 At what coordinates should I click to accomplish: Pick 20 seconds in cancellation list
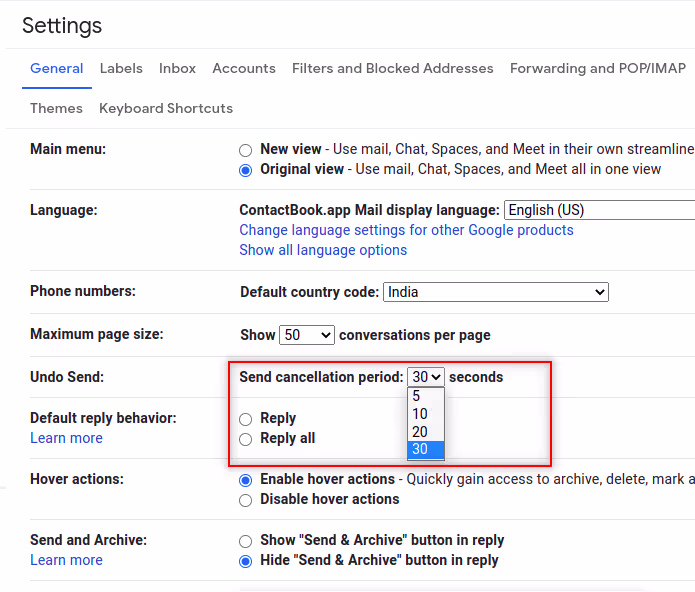(x=426, y=432)
